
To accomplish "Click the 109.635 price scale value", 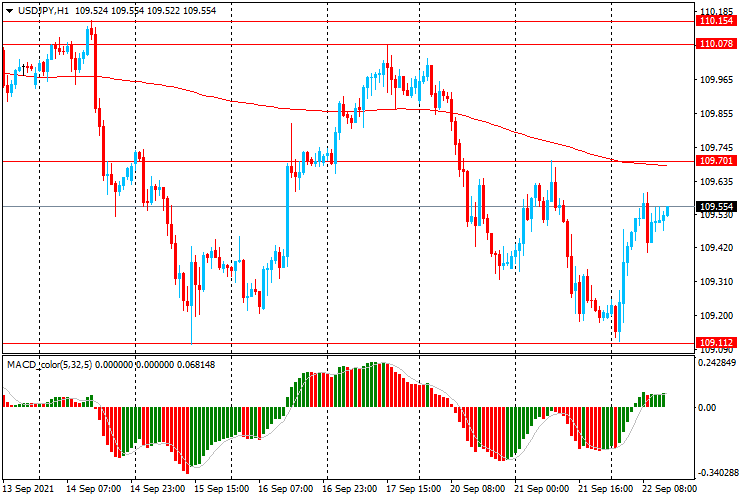I will (716, 182).
